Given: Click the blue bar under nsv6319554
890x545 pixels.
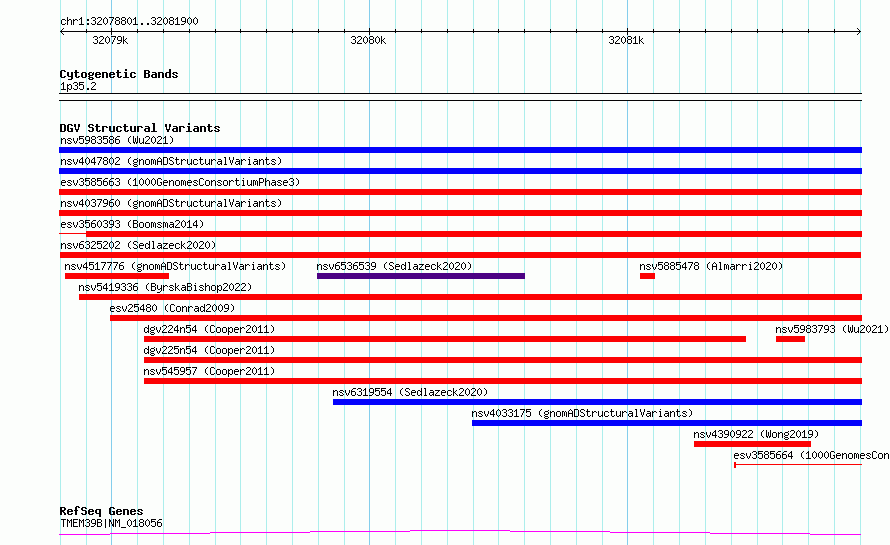Looking at the screenshot, I should (x=597, y=402).
